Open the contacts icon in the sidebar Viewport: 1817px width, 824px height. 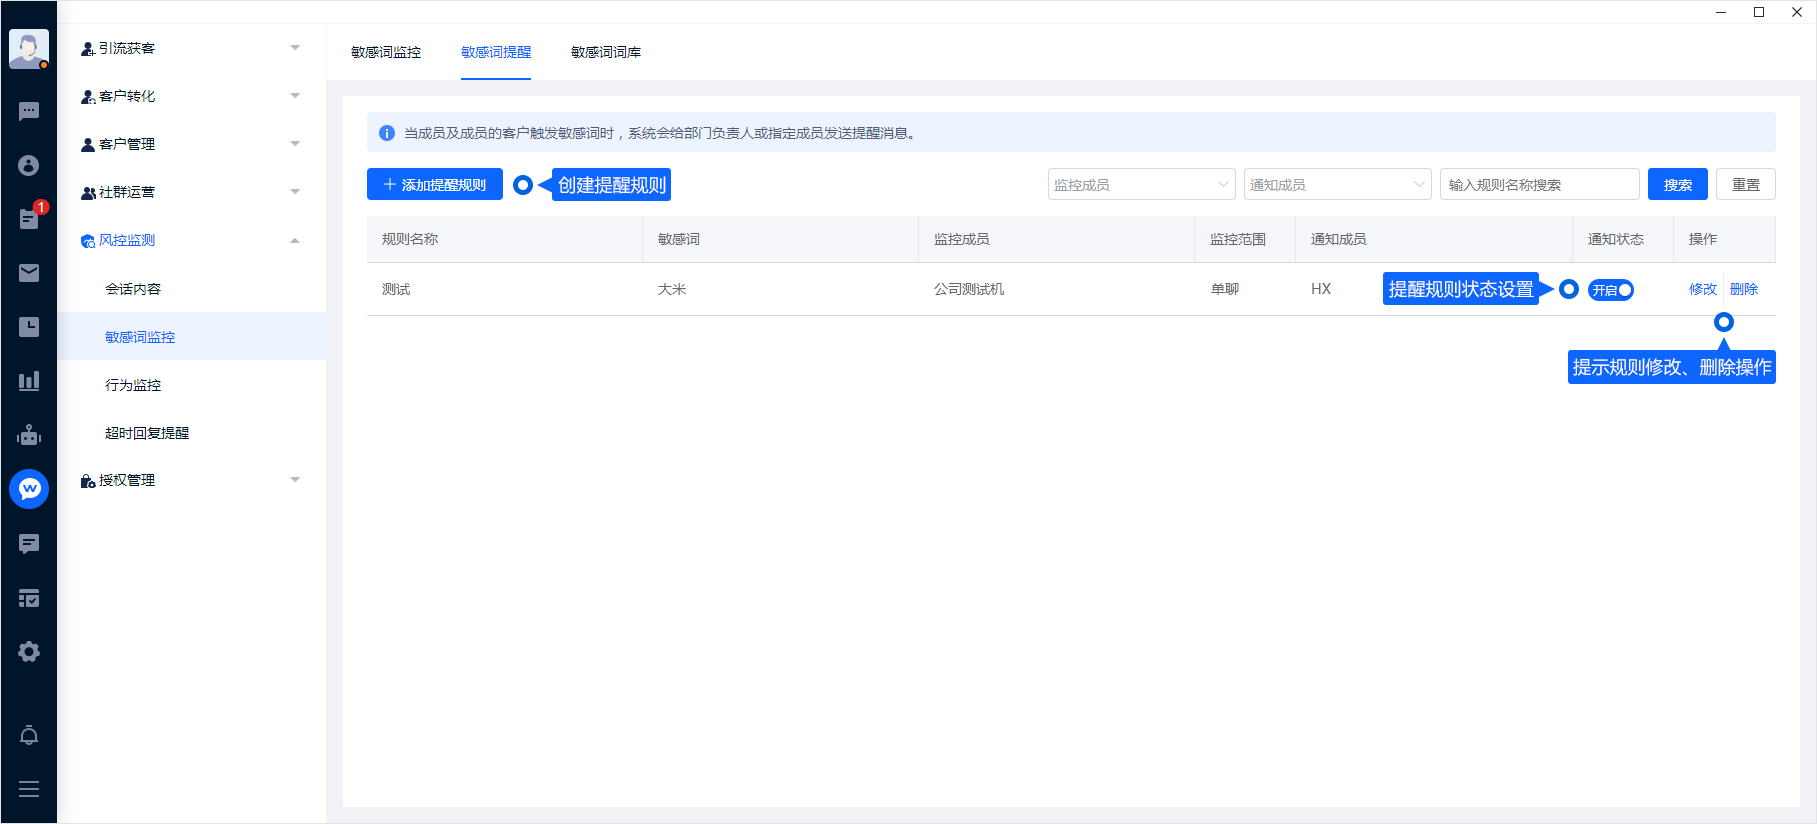(29, 165)
